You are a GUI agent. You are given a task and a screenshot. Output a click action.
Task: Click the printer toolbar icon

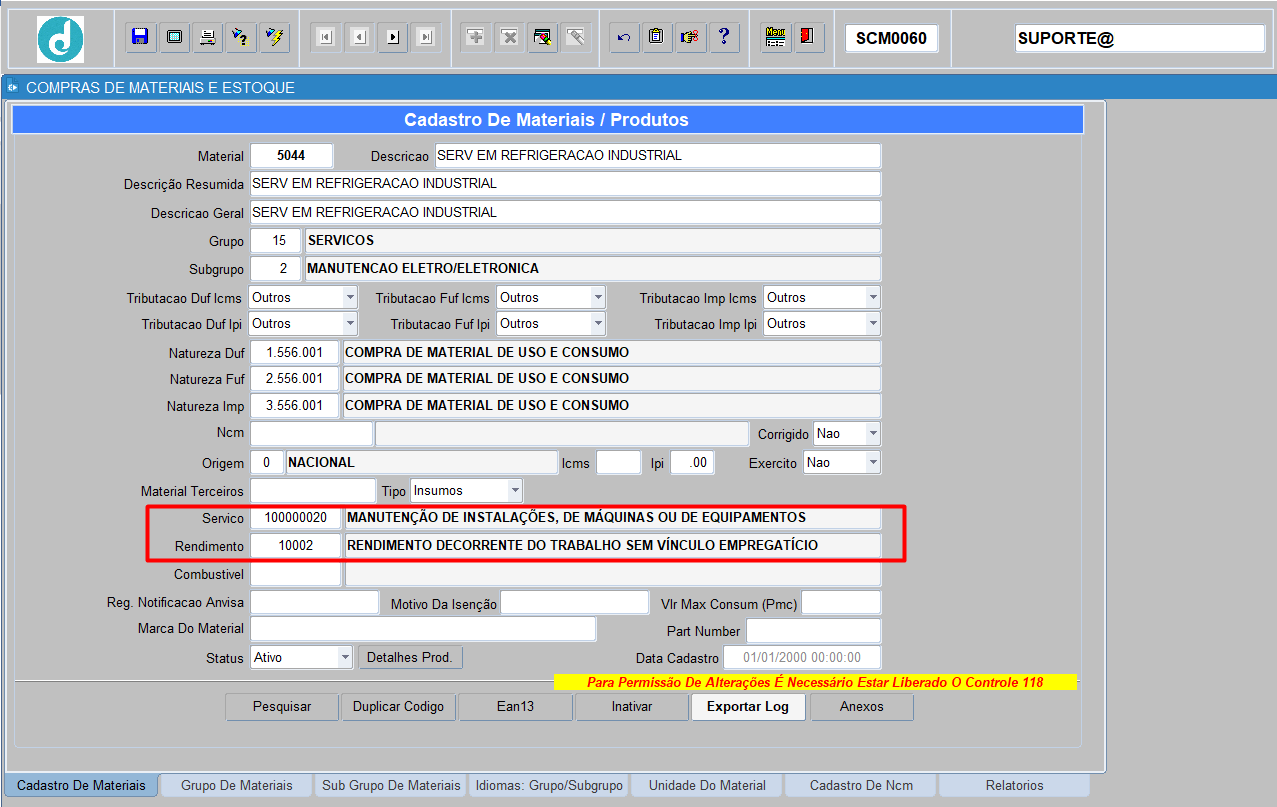click(x=207, y=37)
